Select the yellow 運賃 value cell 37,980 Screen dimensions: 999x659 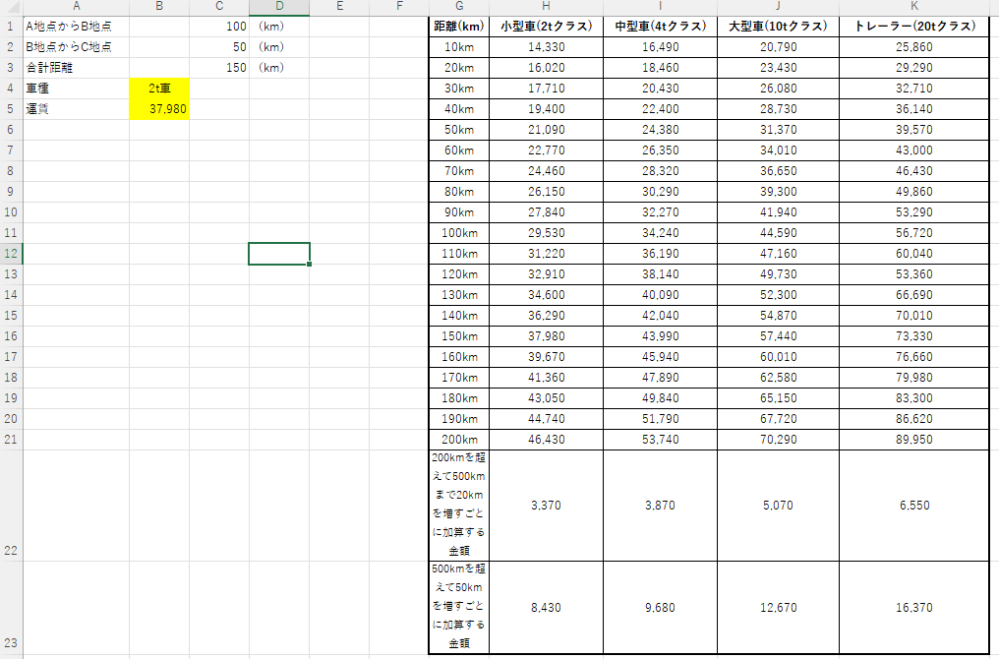click(x=159, y=109)
